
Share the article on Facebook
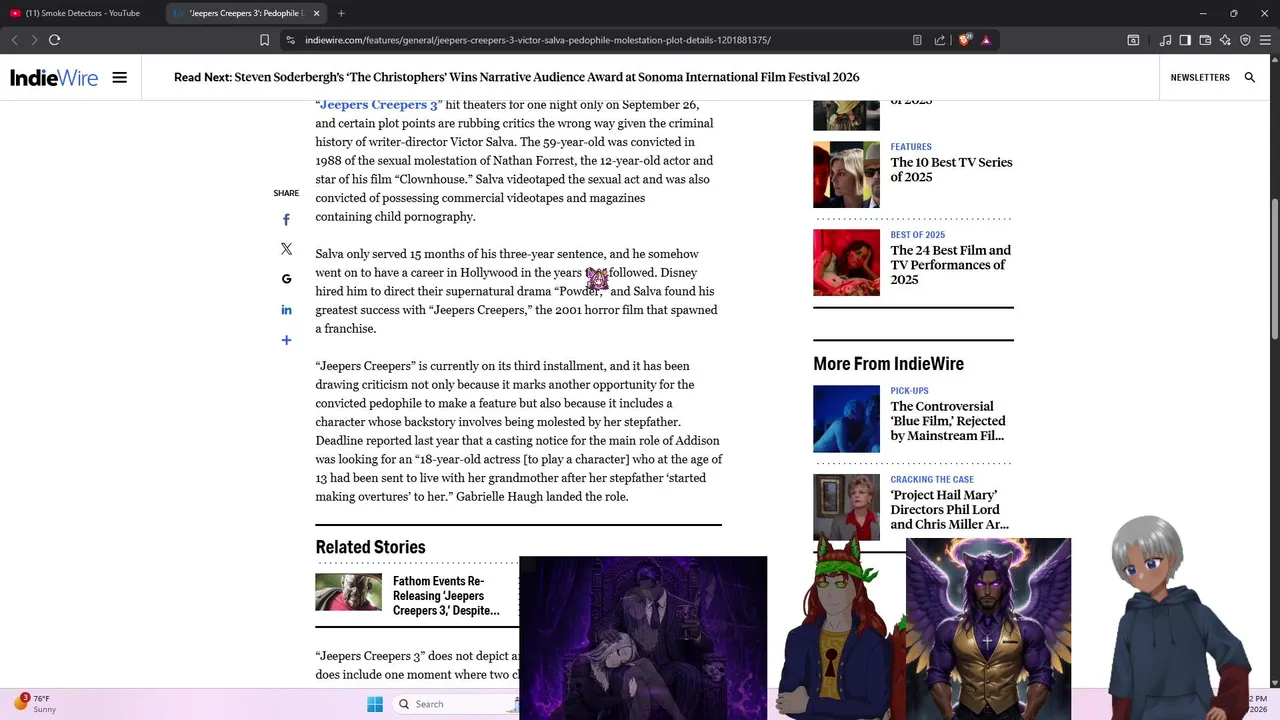(x=286, y=220)
